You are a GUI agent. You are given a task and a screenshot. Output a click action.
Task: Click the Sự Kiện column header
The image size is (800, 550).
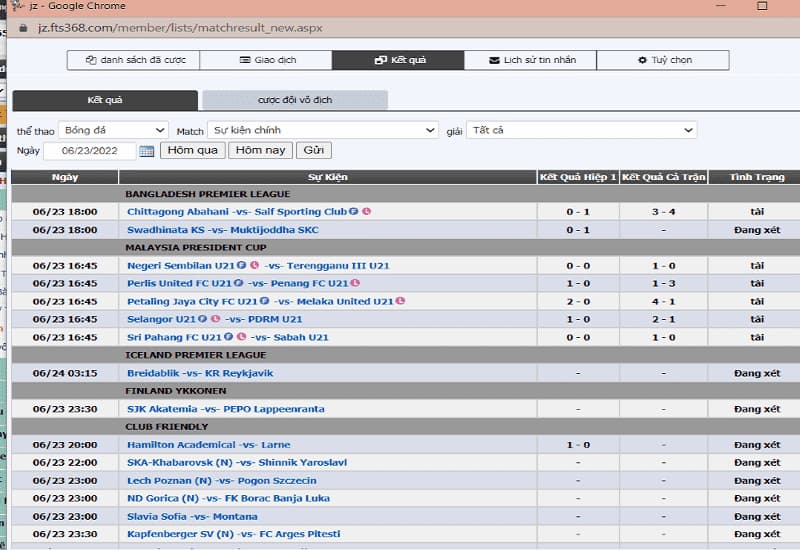[x=328, y=177]
